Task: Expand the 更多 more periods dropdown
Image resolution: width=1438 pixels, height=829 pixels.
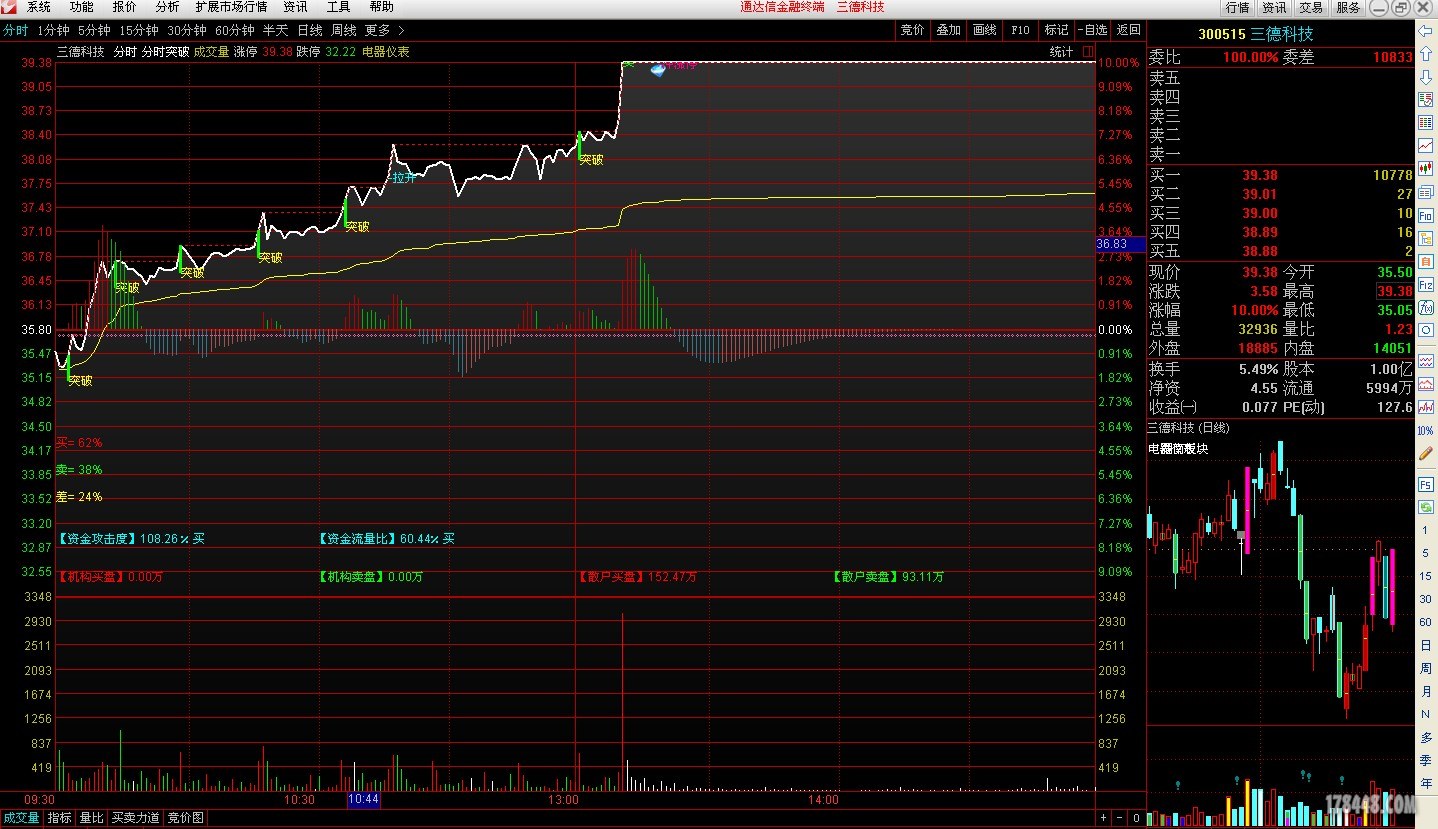Action: point(385,30)
